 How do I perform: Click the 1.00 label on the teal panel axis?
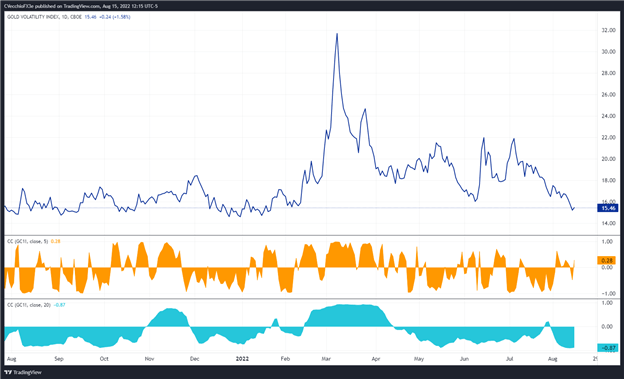point(608,303)
